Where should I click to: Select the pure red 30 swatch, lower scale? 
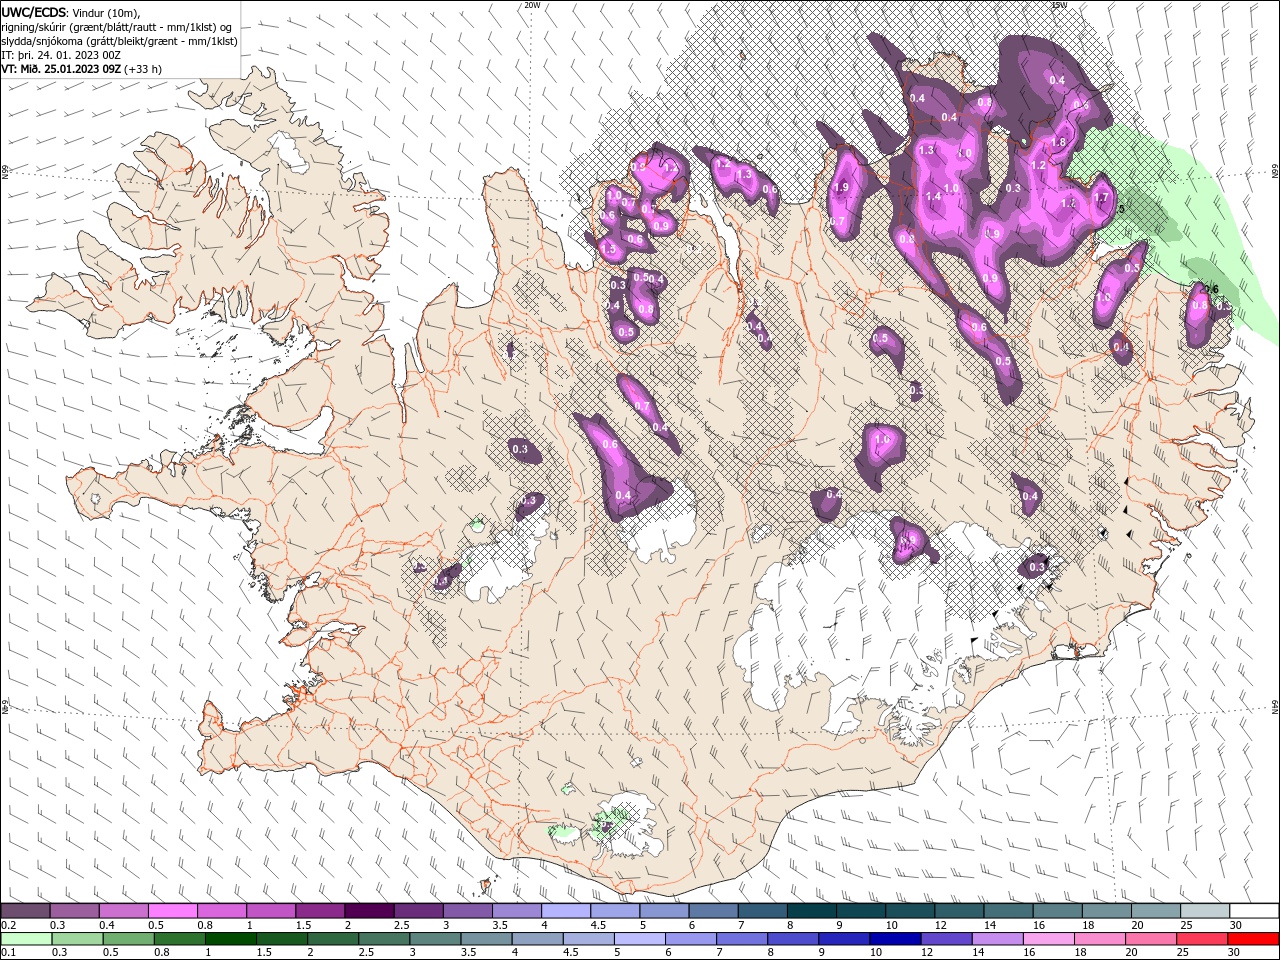[x=1254, y=939]
